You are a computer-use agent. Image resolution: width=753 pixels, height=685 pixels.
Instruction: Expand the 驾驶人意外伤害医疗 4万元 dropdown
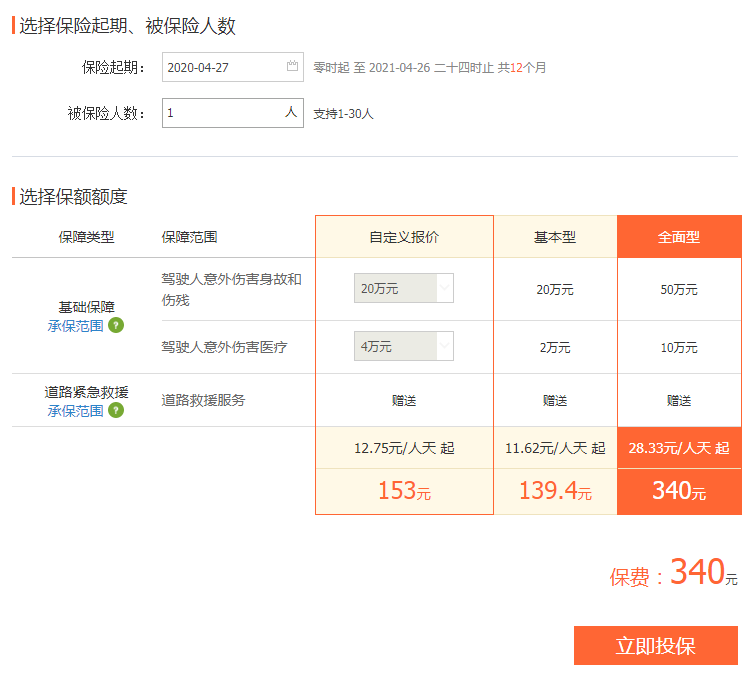404,346
